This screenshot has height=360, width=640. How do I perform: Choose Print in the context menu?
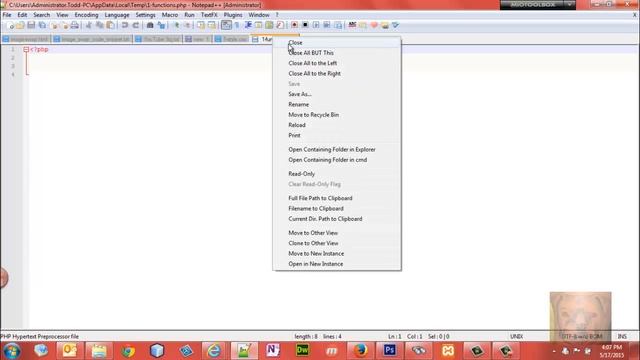point(337,136)
